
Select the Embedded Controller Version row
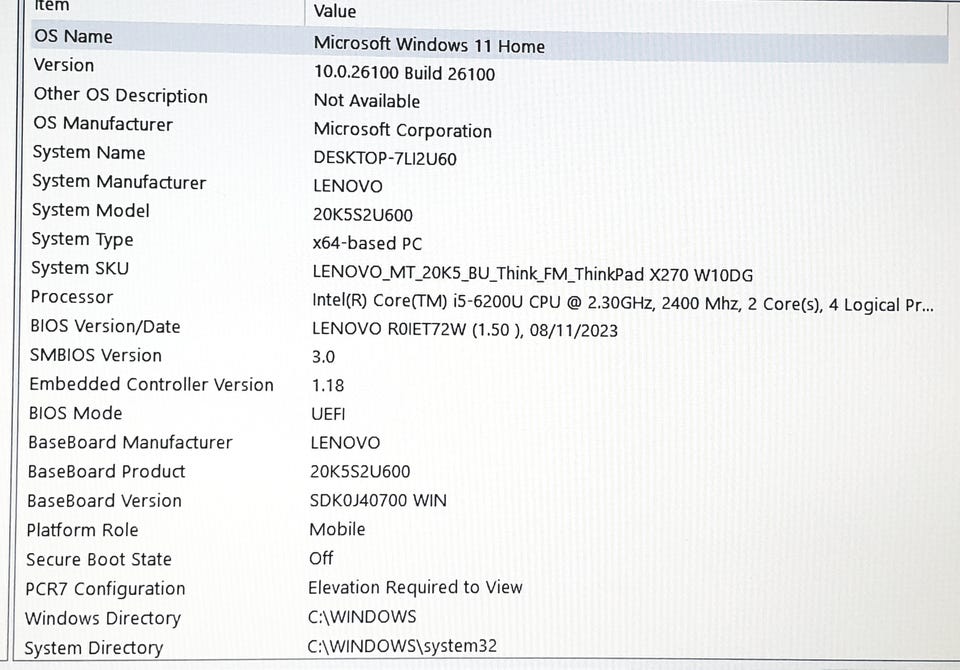point(151,385)
